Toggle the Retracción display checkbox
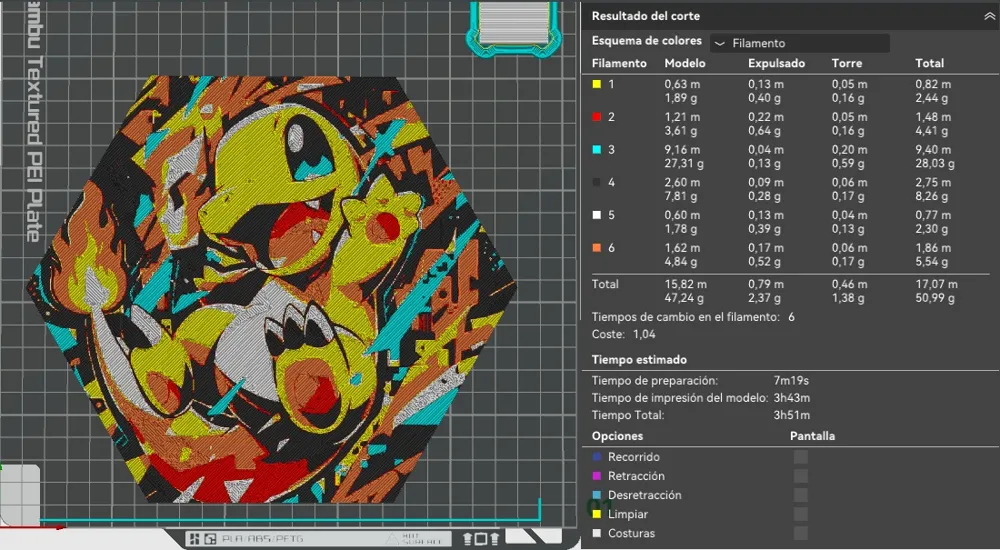1000x550 pixels. point(801,476)
